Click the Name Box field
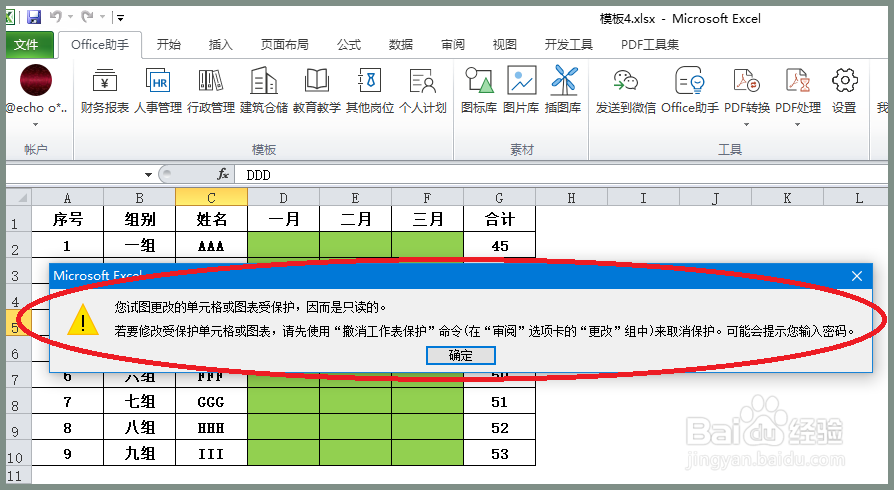 [73, 175]
